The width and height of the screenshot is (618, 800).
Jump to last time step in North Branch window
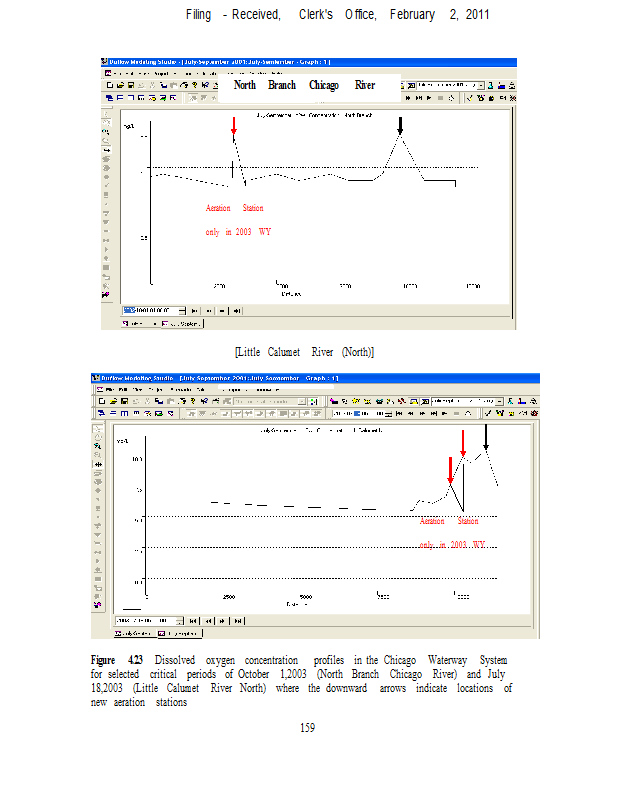pyautogui.click(x=237, y=310)
